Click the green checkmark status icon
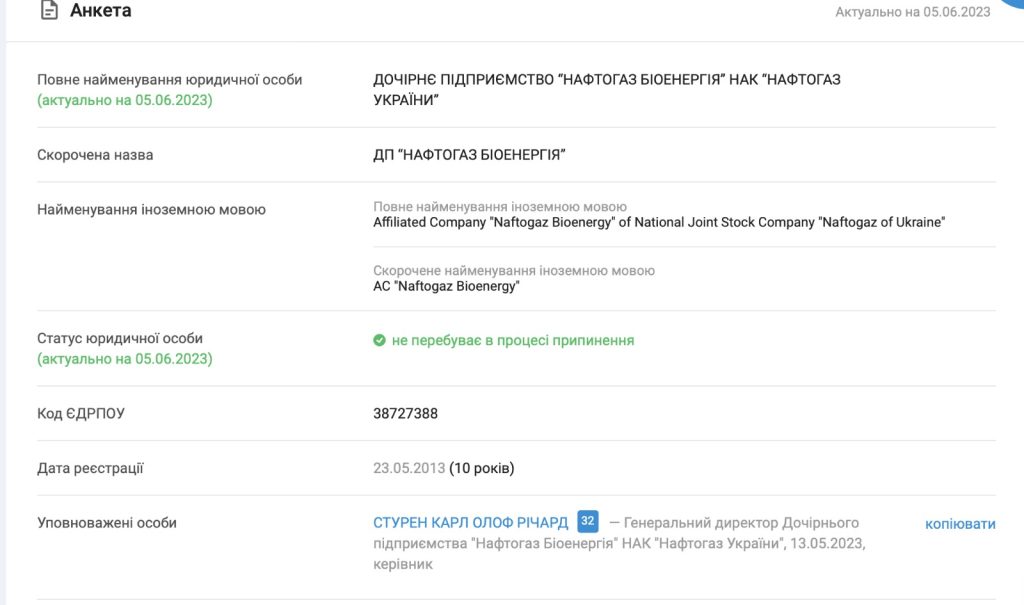This screenshot has width=1024, height=605. click(379, 340)
